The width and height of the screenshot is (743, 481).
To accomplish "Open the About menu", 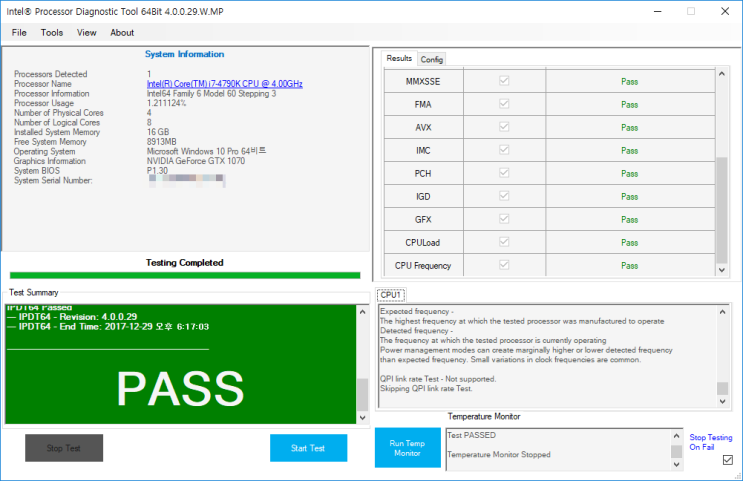I will click(x=122, y=33).
